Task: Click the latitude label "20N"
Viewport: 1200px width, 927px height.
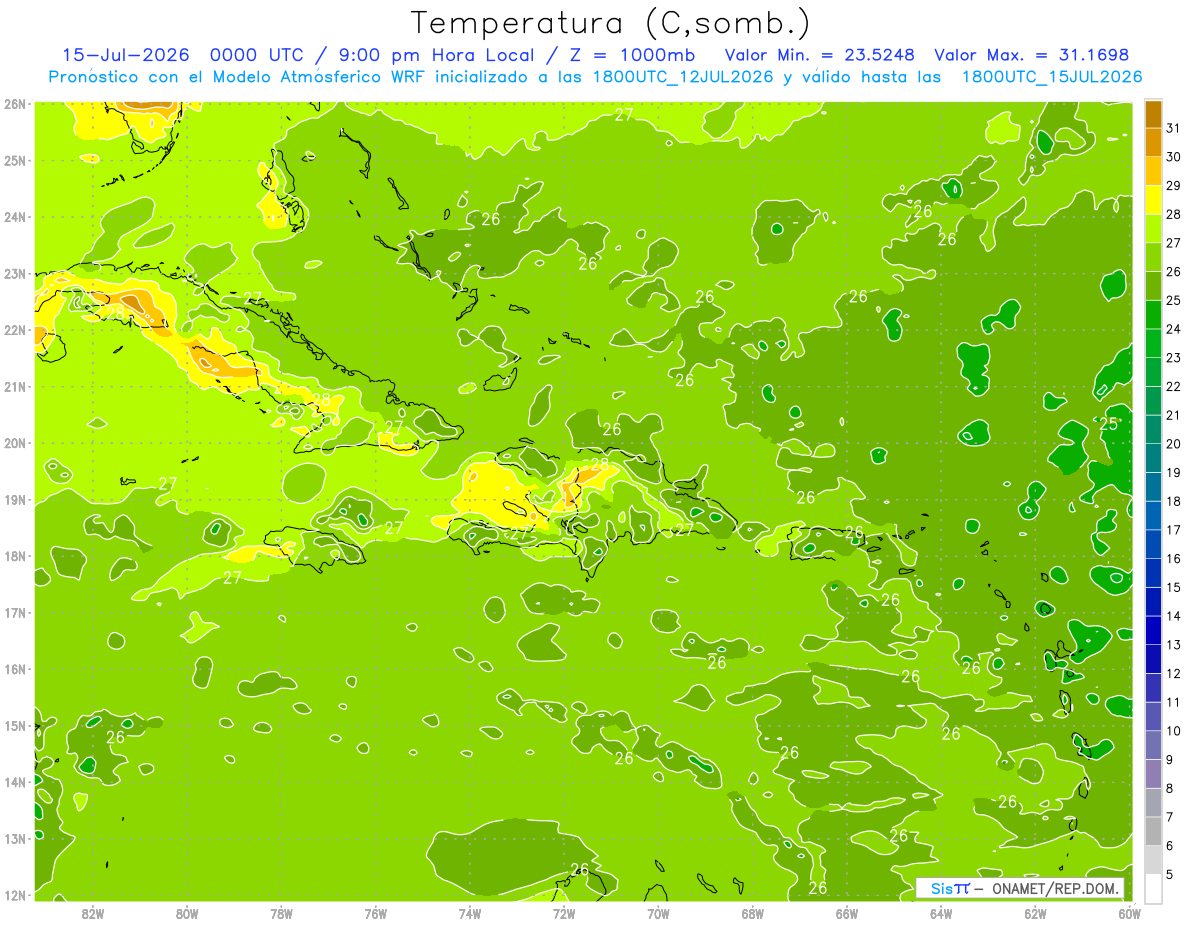Action: click(14, 443)
